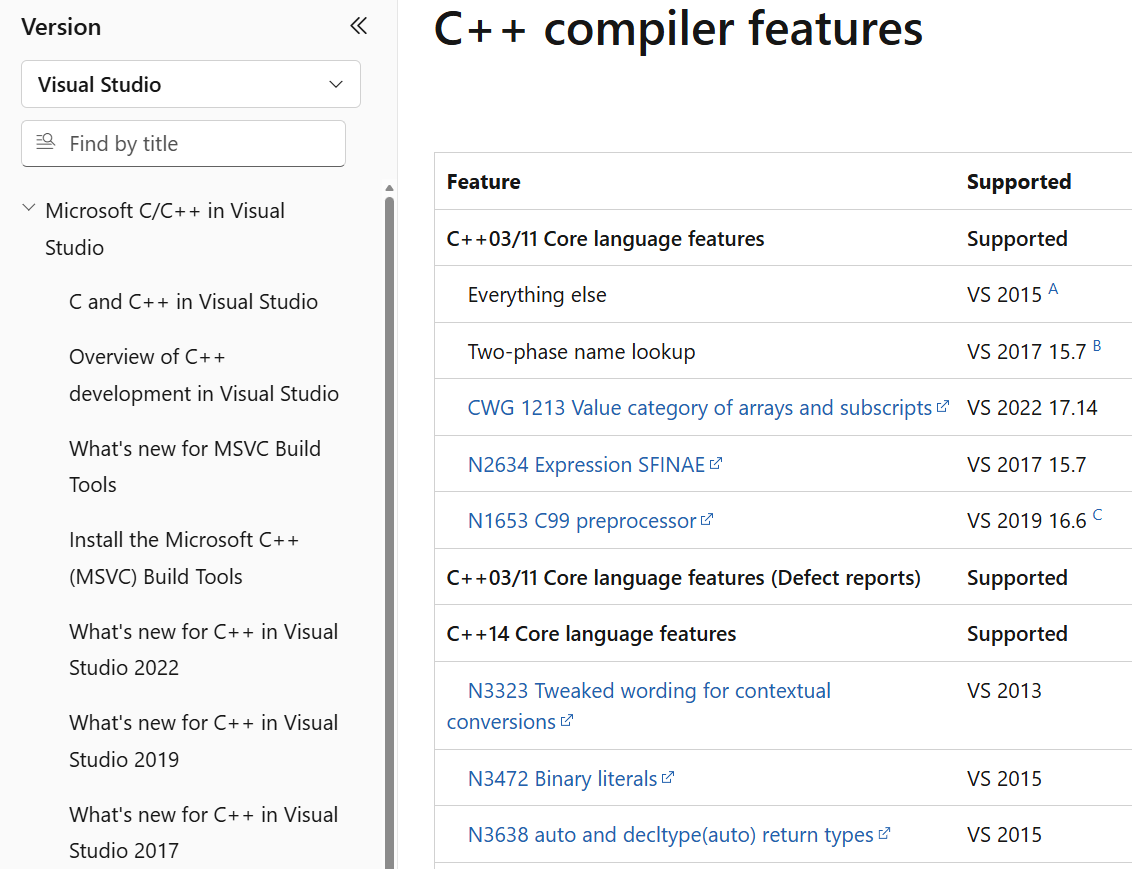Click the 'Version' label in the sidebar
This screenshot has width=1132, height=869.
(61, 27)
